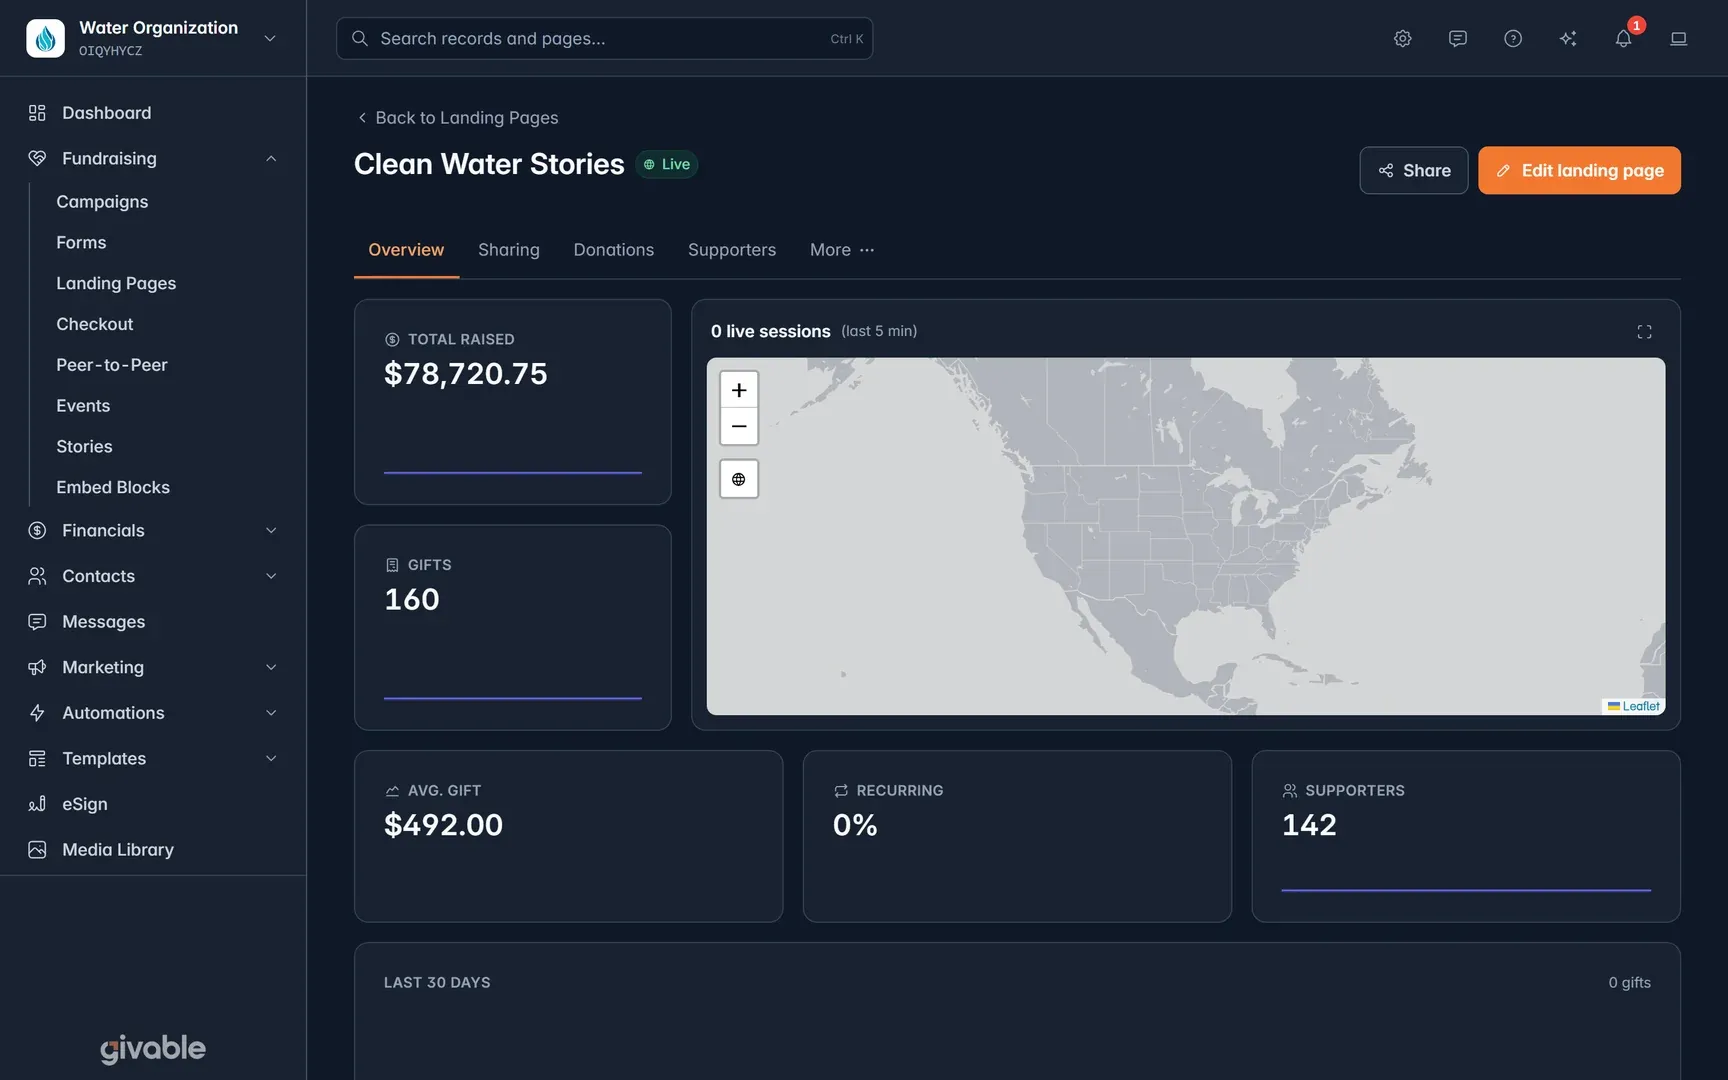This screenshot has width=1728, height=1080.
Task: Click the Live status badge
Action: point(666,164)
